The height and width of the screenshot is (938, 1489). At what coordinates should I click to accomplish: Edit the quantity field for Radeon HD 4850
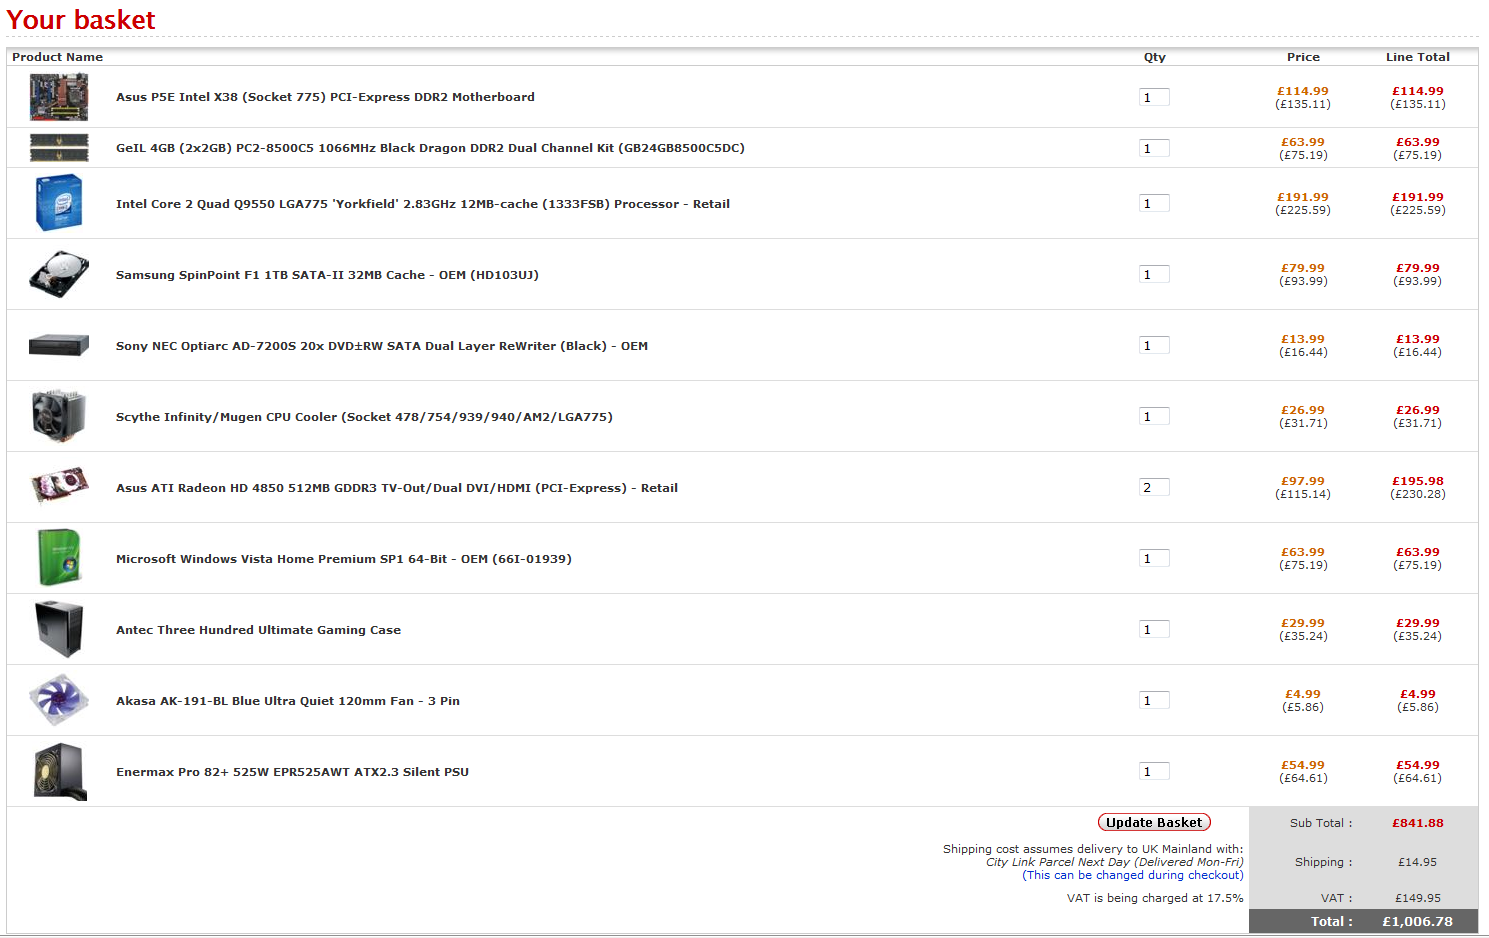point(1154,488)
